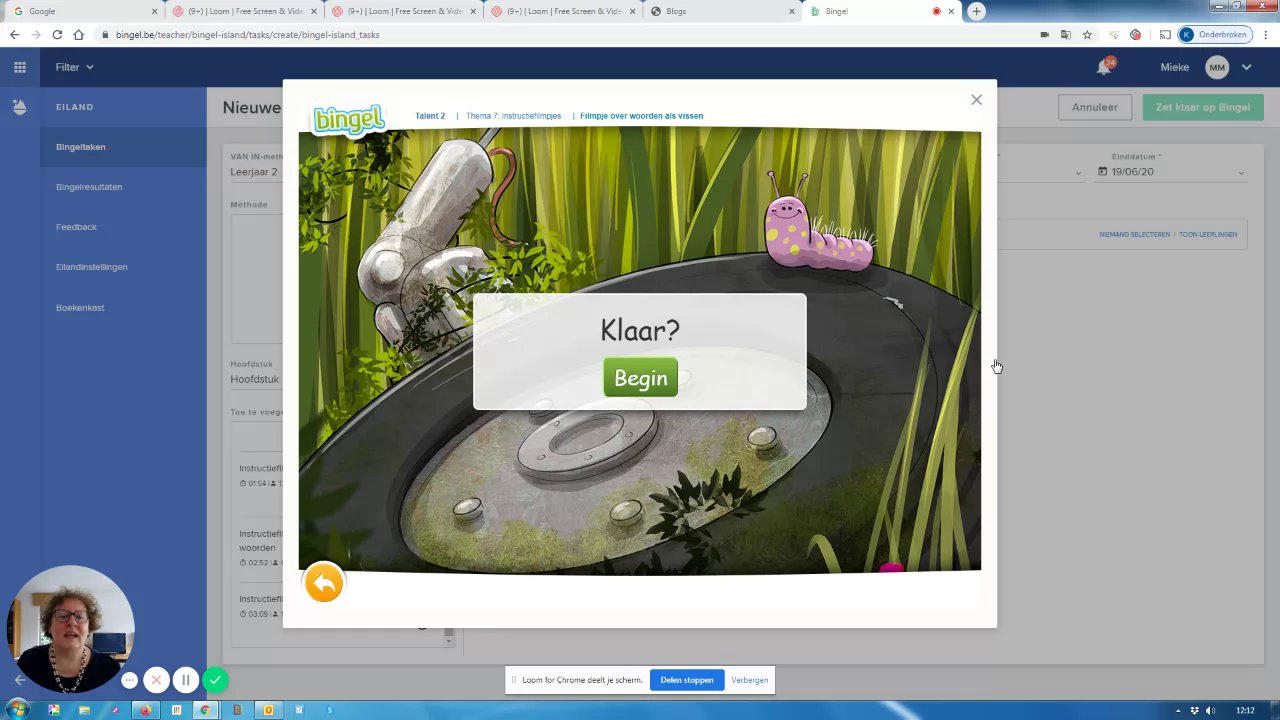The image size is (1280, 720).
Task: Click the cast media icon
Action: coord(1165,34)
